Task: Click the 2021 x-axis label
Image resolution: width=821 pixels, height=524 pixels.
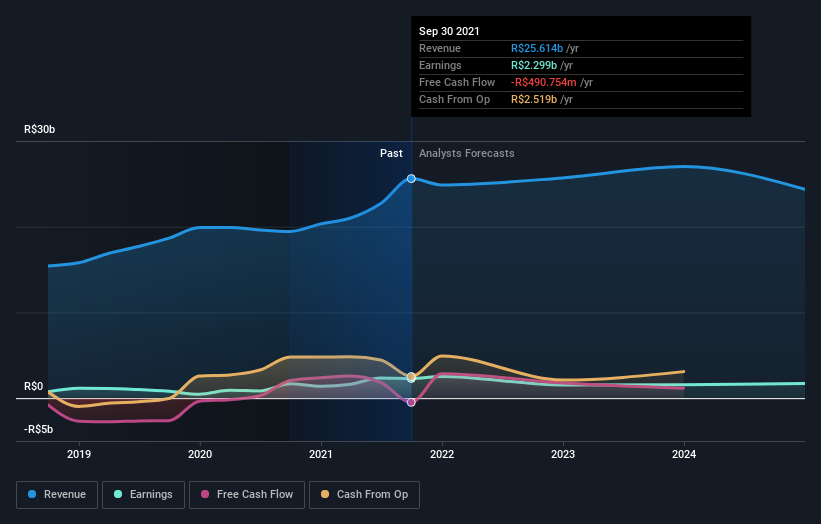Action: coord(321,454)
